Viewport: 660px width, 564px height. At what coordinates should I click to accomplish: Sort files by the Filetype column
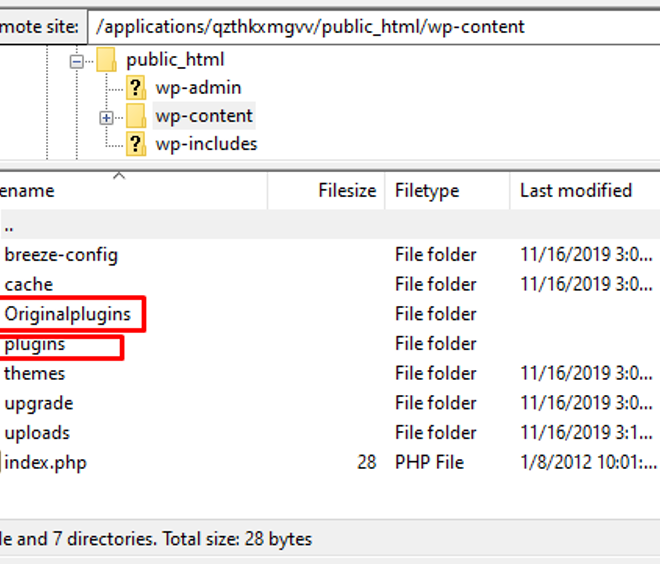(447, 191)
